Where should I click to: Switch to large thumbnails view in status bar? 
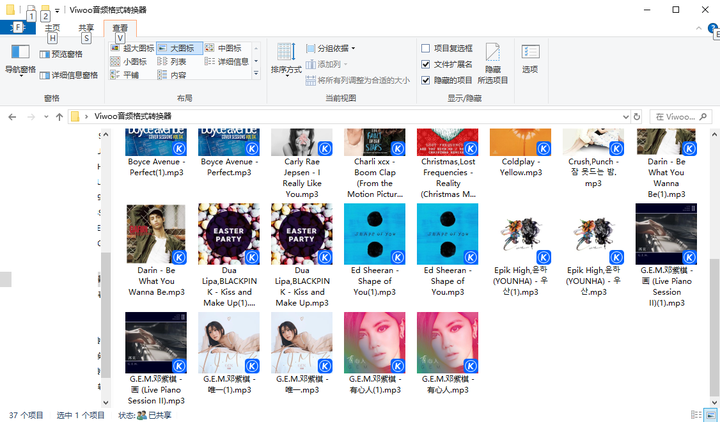click(x=710, y=415)
